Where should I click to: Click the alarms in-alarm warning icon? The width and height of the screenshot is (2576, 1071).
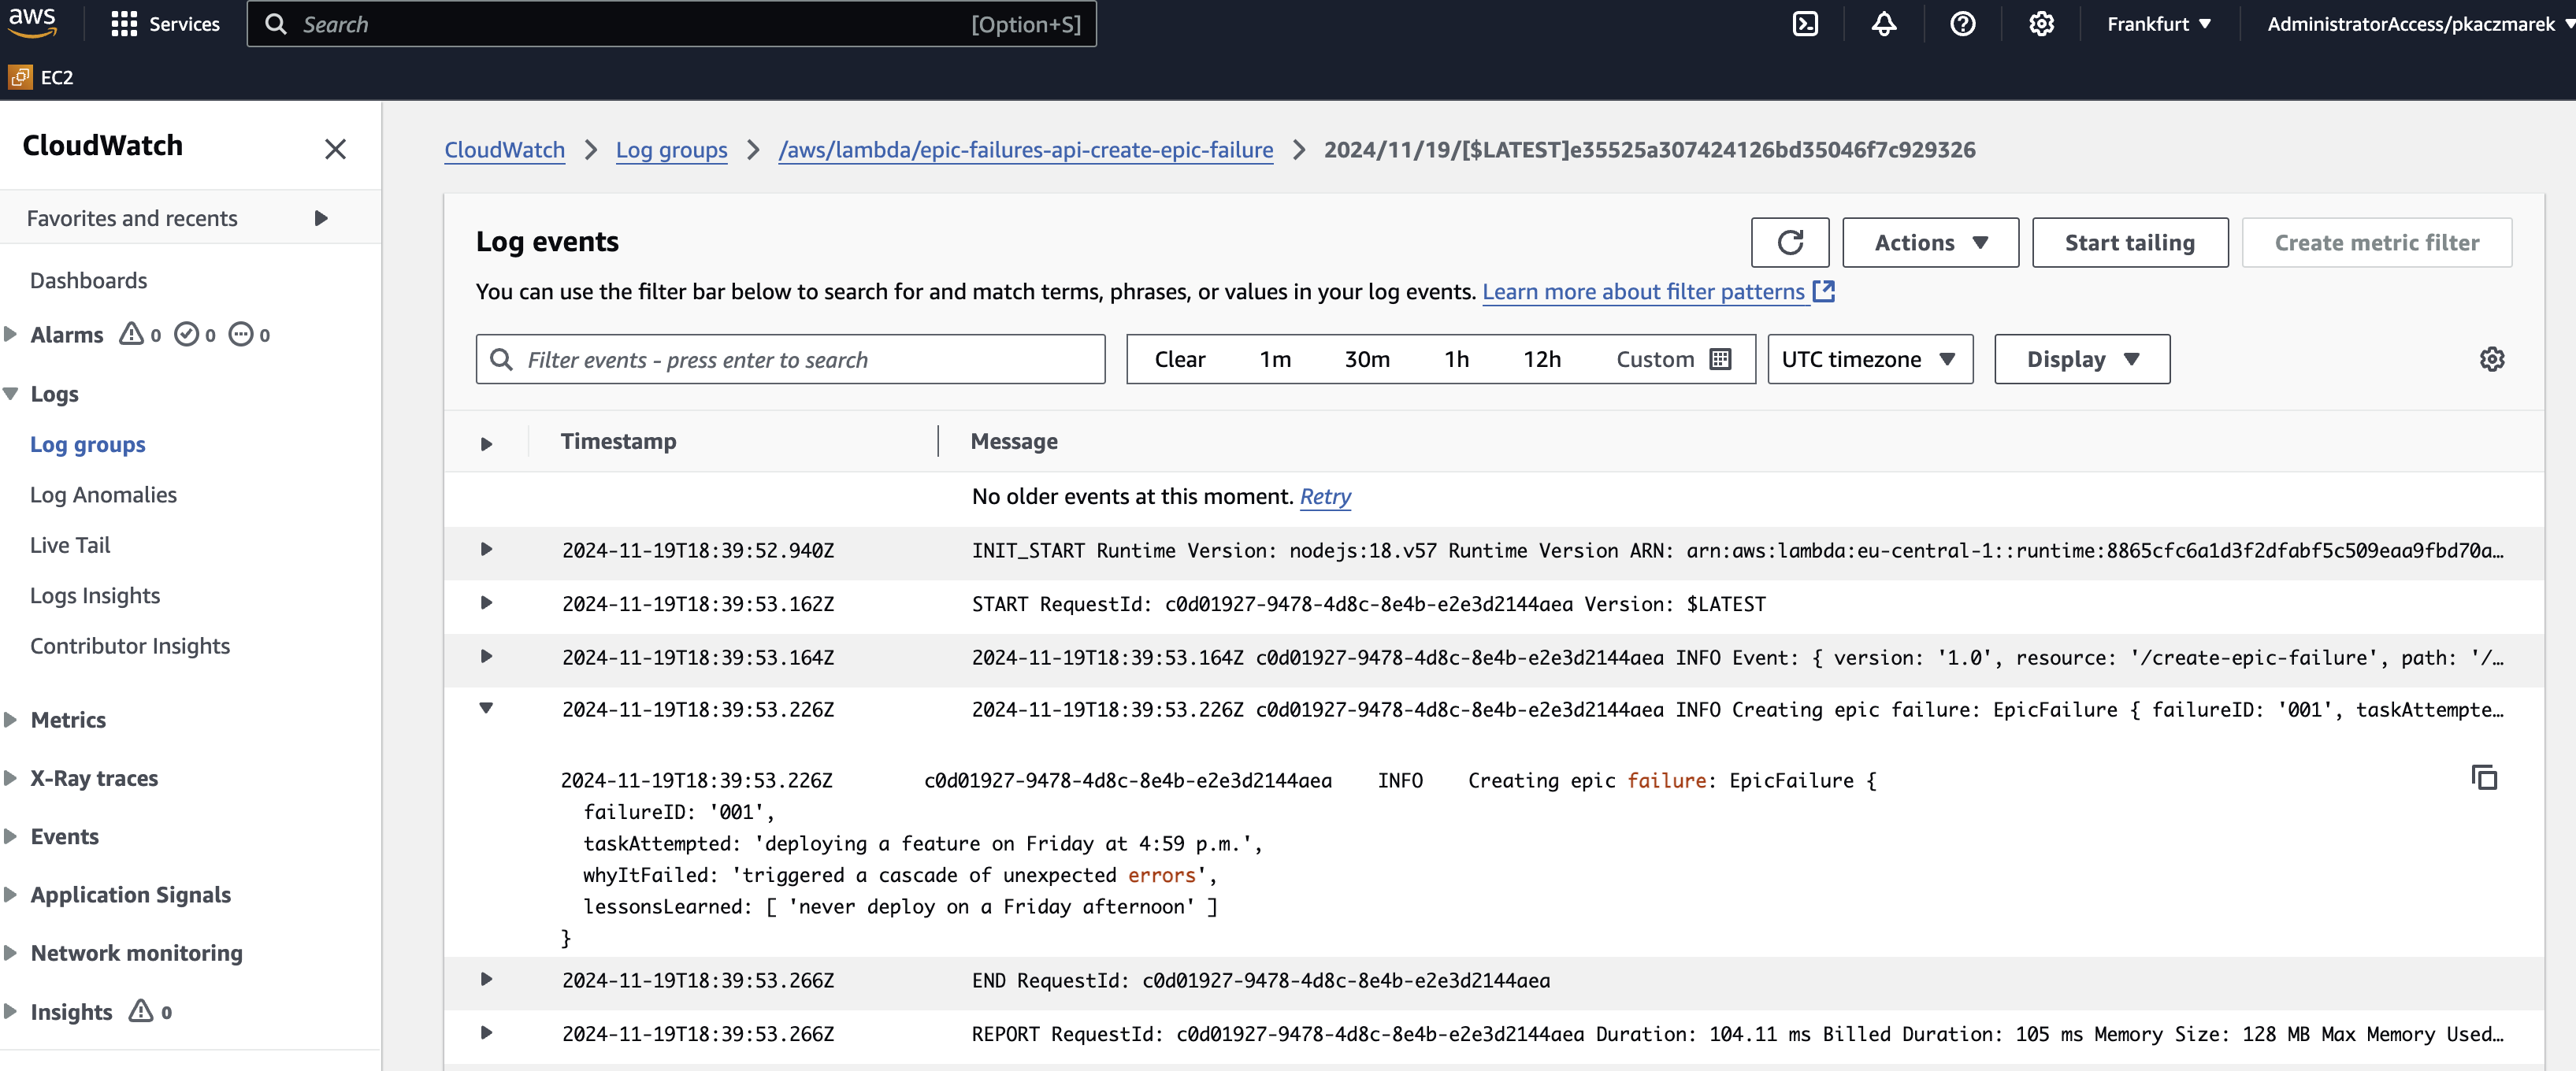click(x=132, y=334)
